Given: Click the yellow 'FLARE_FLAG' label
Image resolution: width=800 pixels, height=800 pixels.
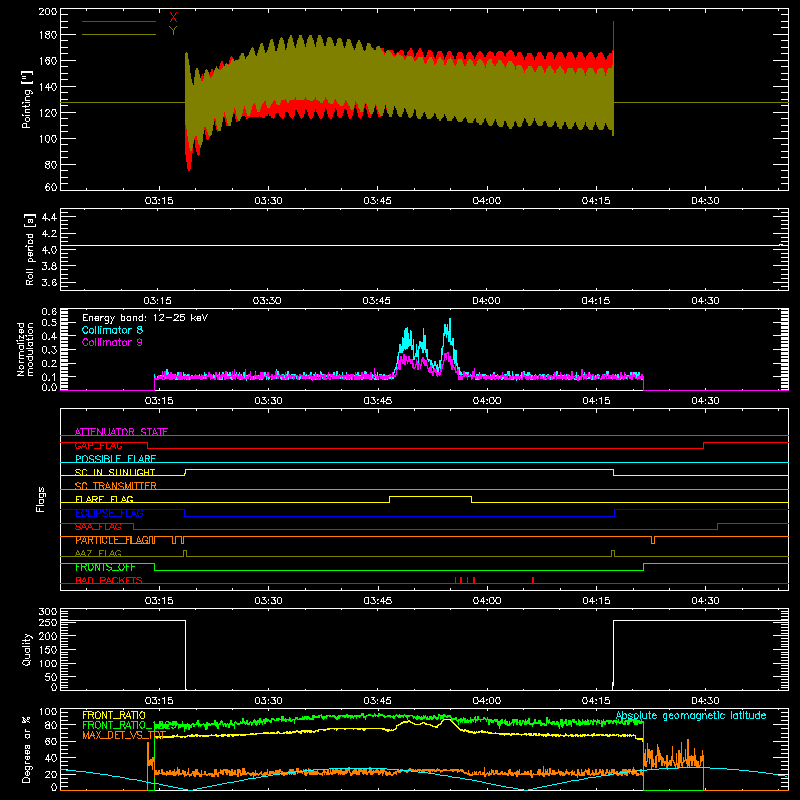Looking at the screenshot, I should (104, 499).
